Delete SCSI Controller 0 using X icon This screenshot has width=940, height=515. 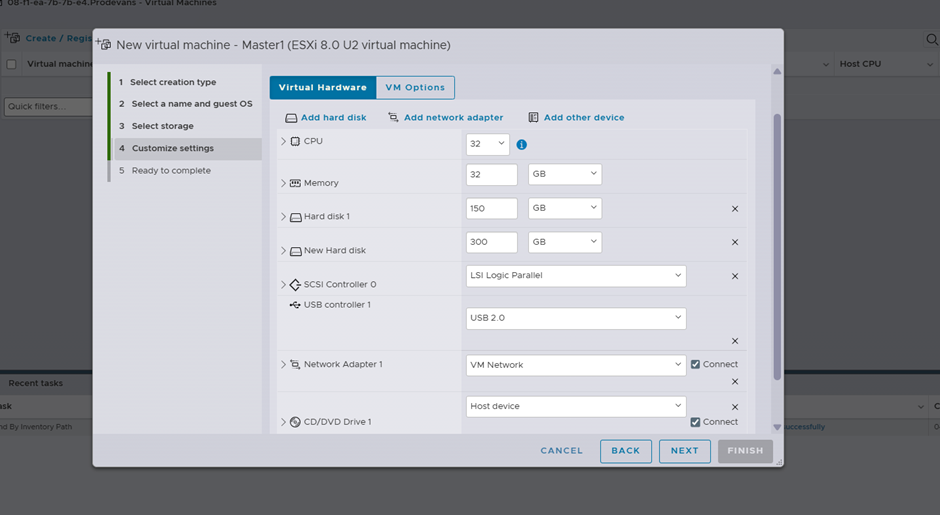(735, 276)
